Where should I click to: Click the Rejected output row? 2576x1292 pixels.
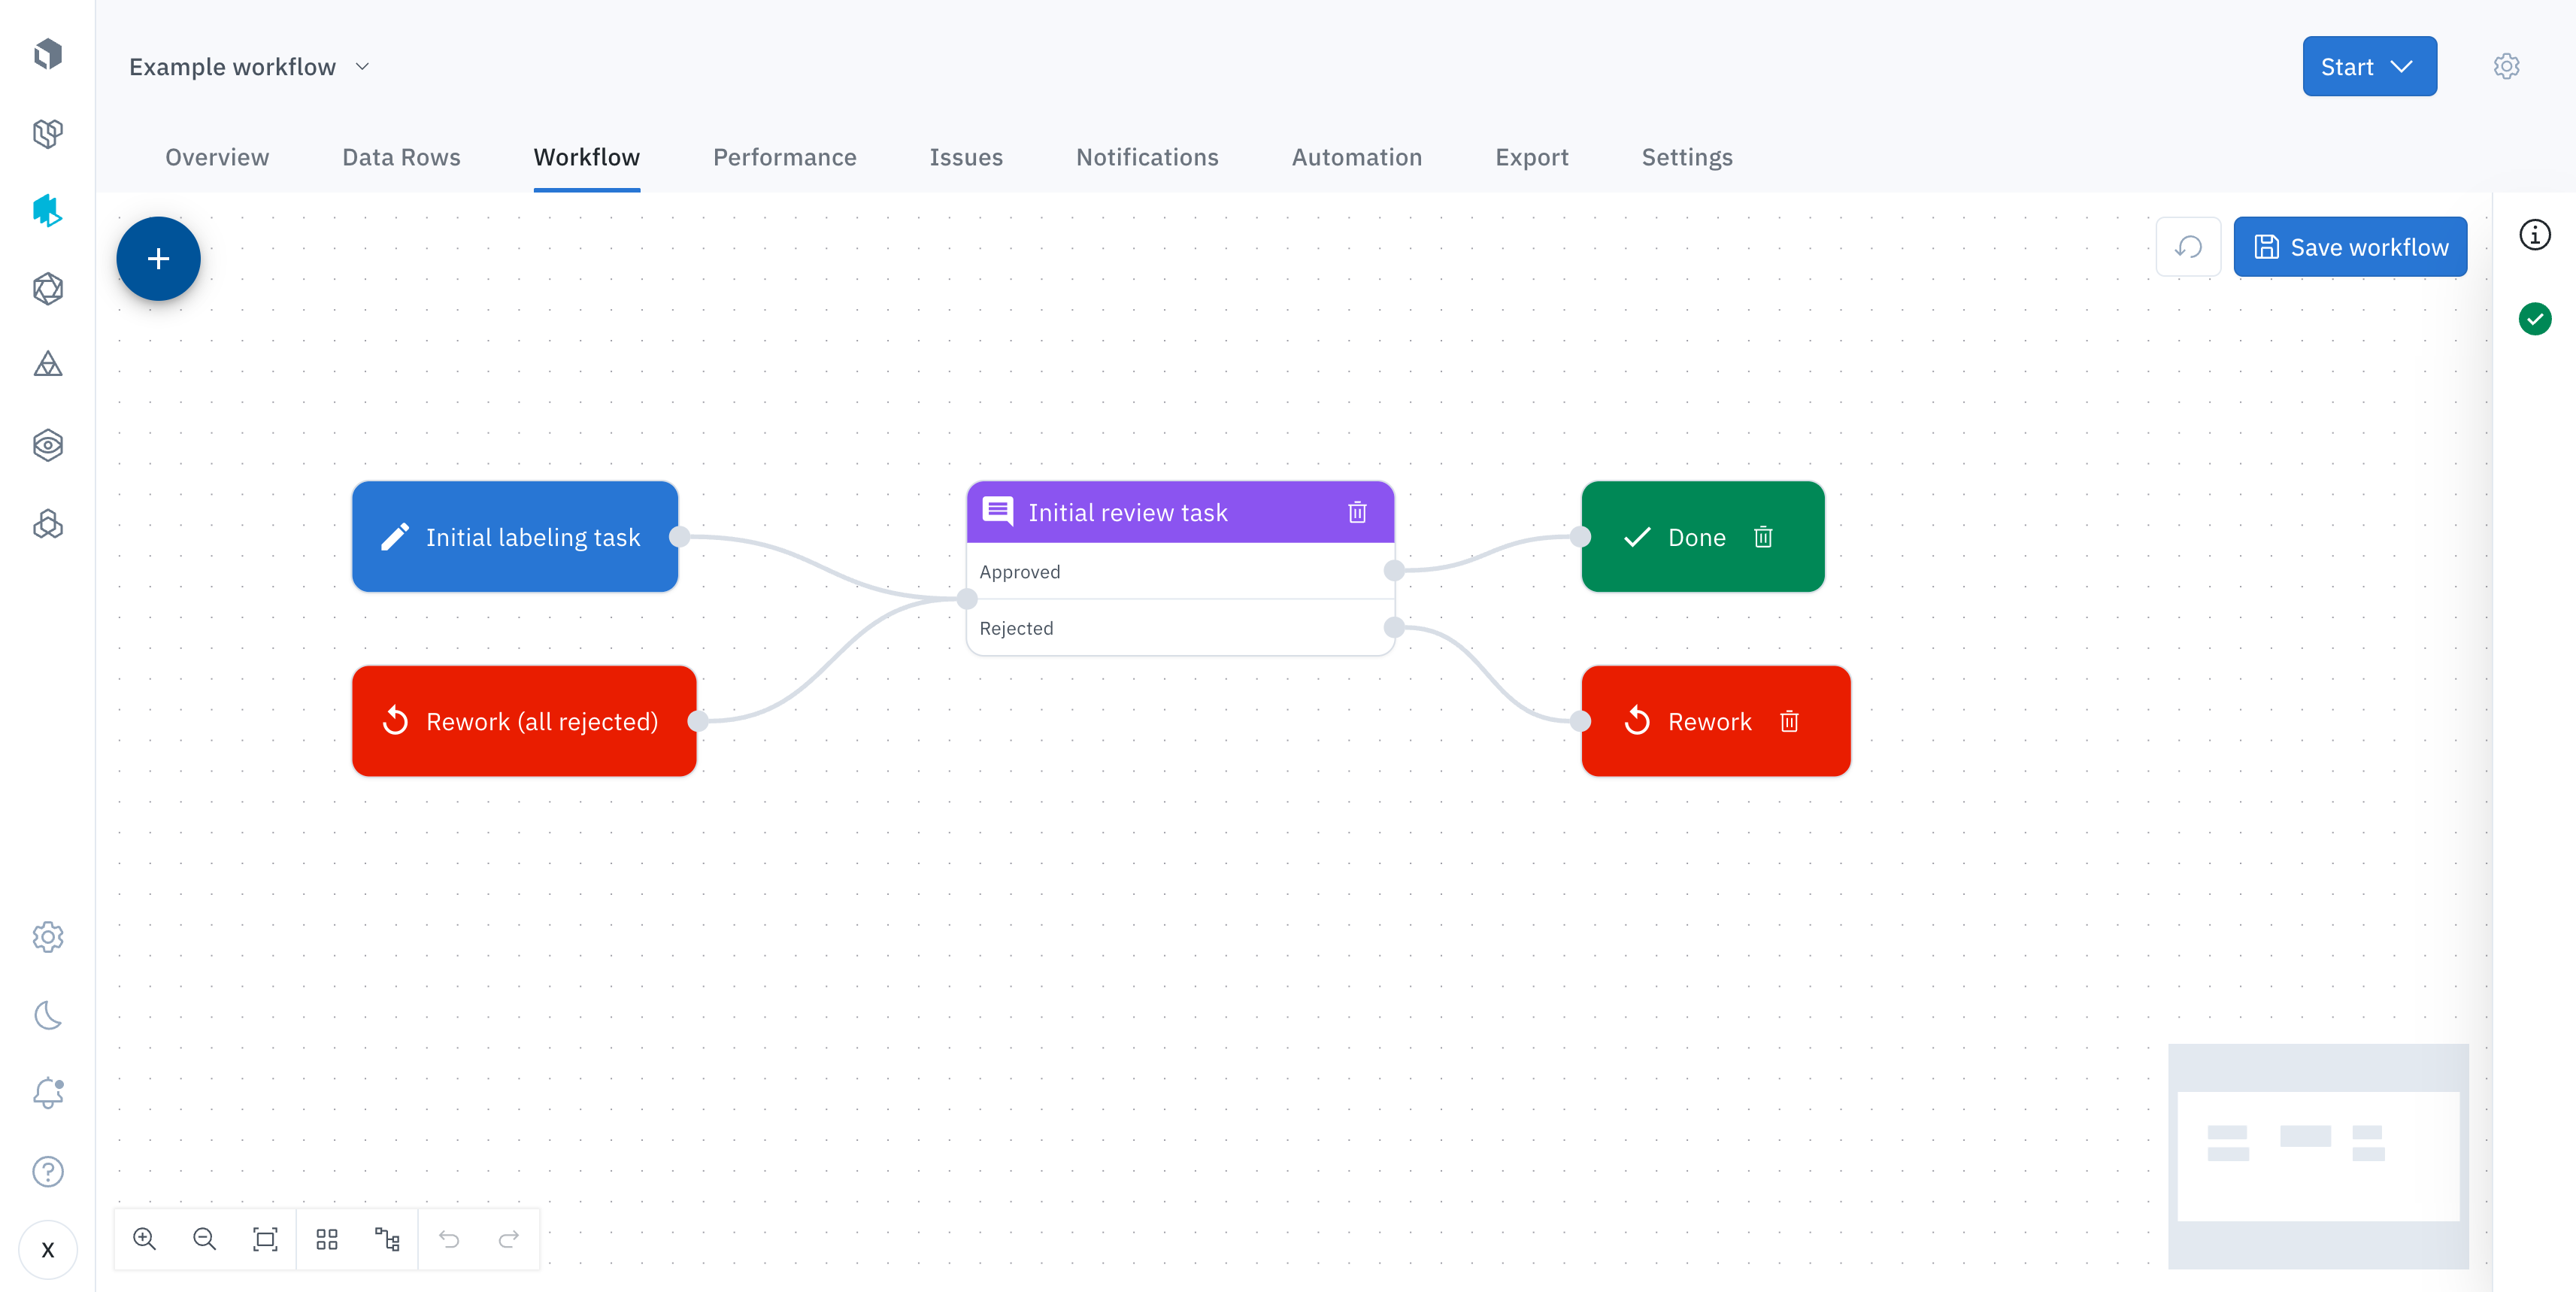(x=1180, y=628)
